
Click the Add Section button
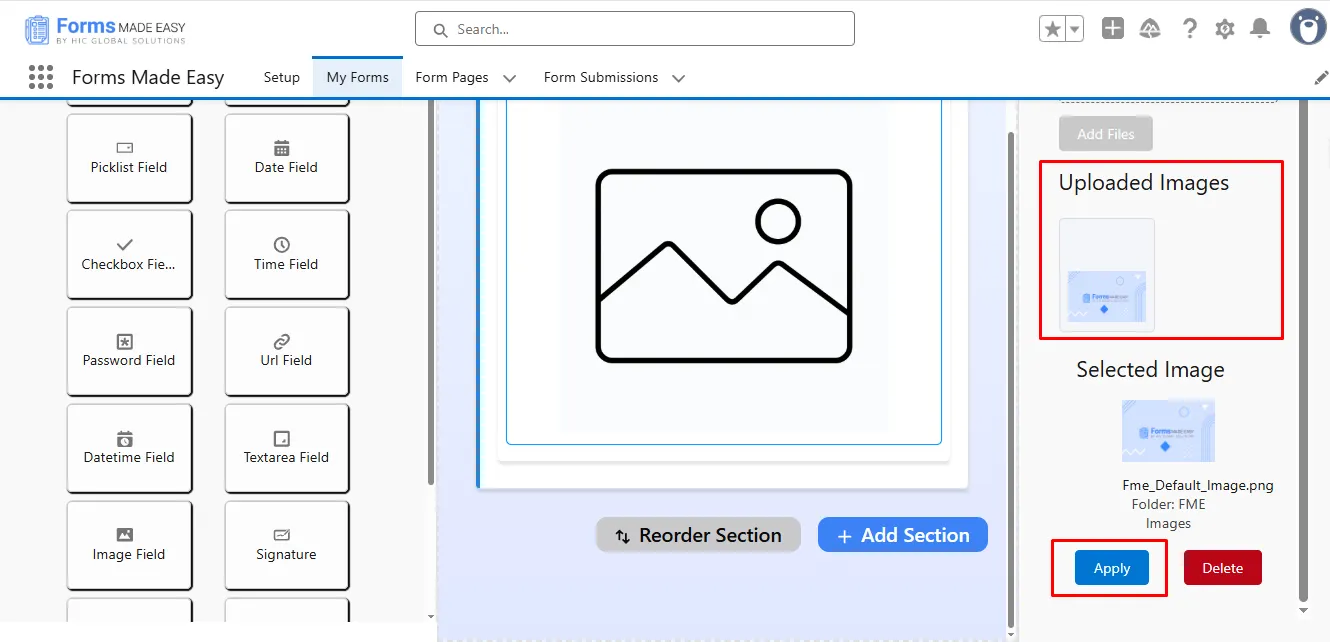(903, 535)
